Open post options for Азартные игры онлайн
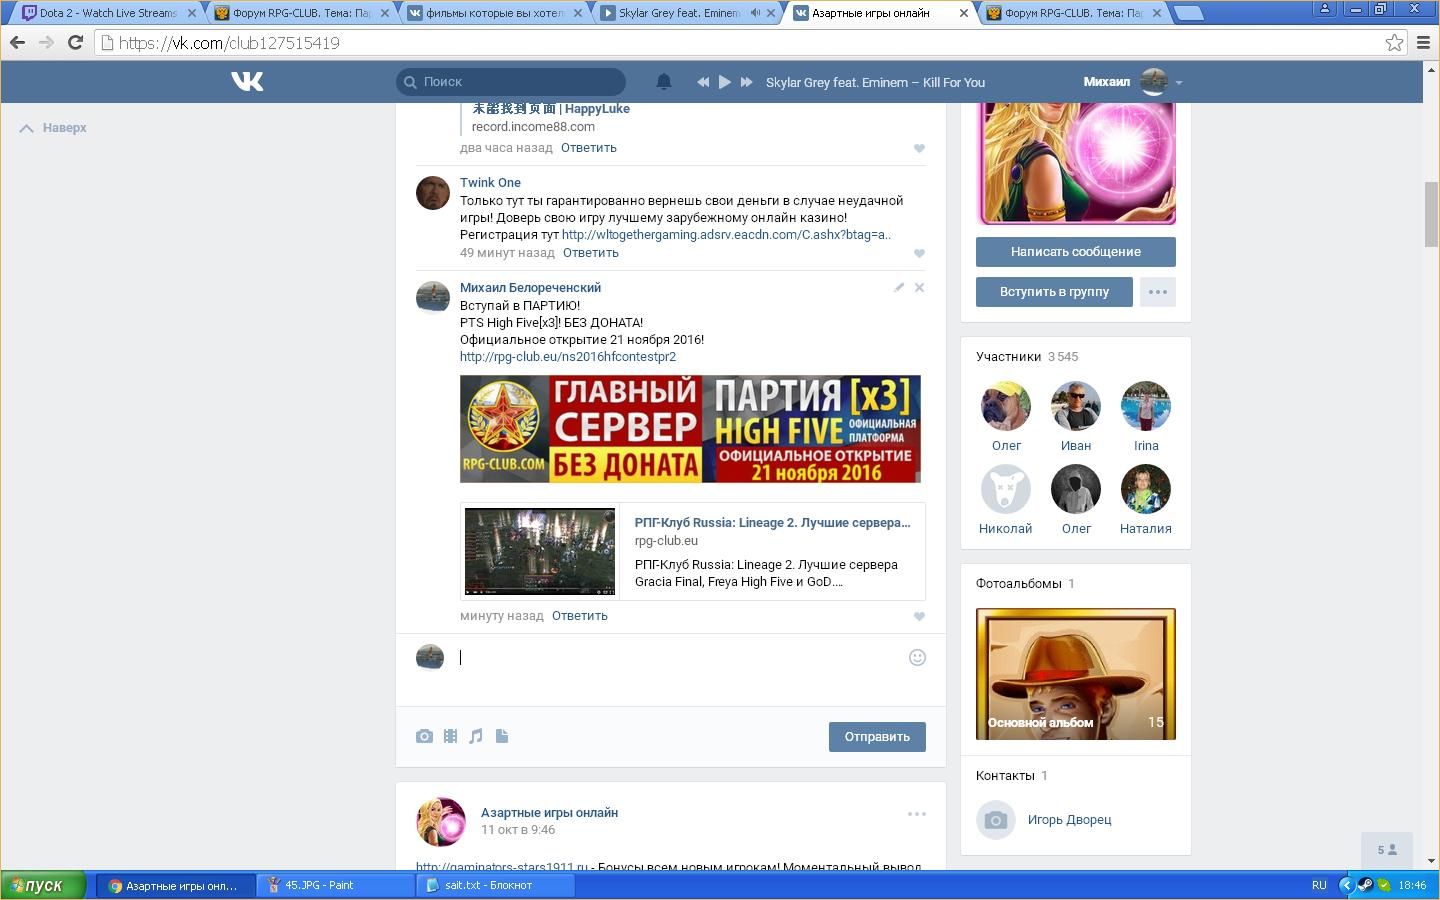The width and height of the screenshot is (1440, 900). click(x=916, y=814)
